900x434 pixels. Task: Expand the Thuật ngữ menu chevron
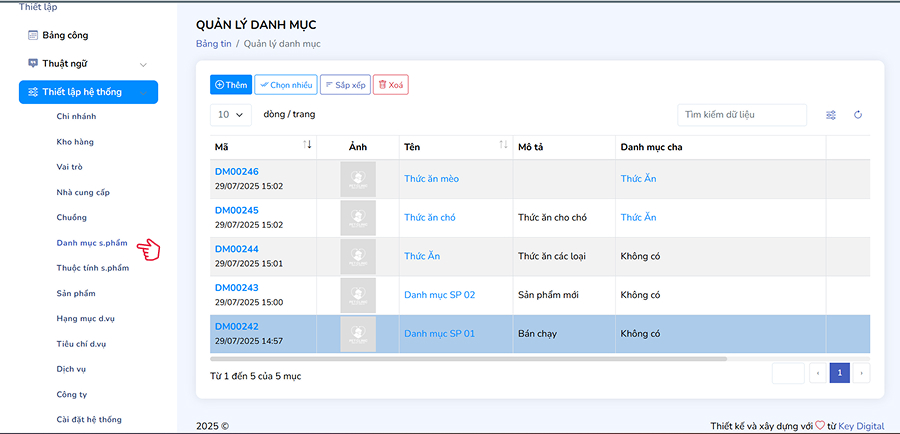pyautogui.click(x=143, y=64)
